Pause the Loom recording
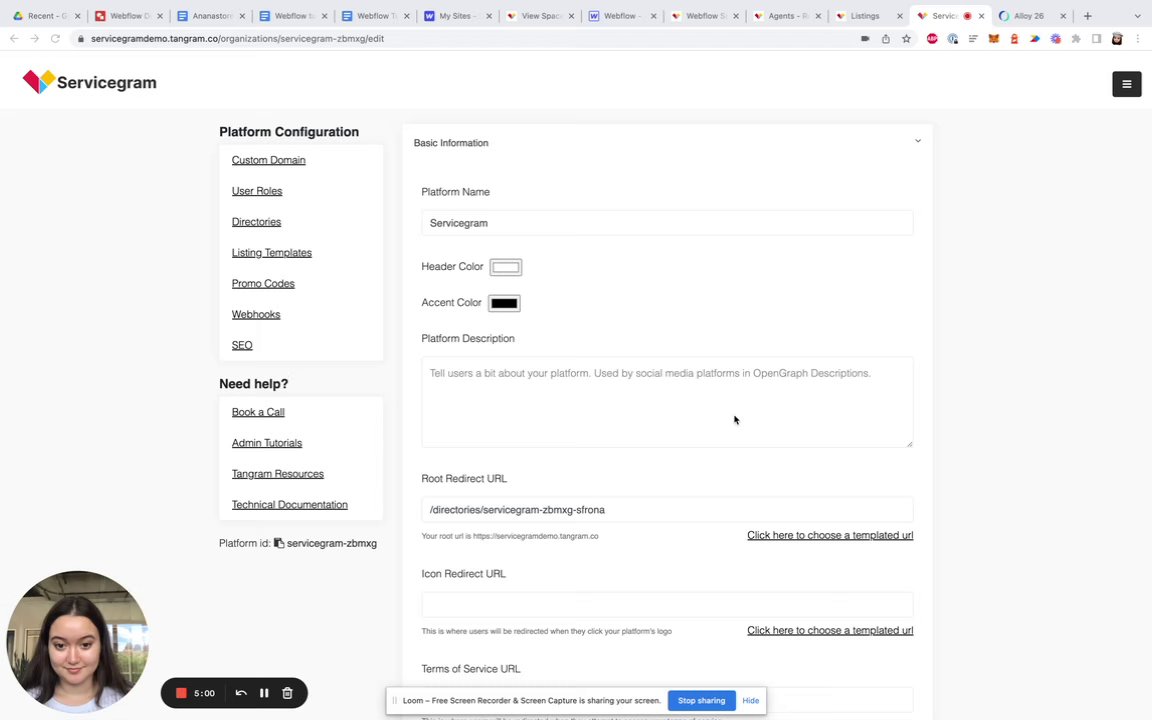 point(264,693)
